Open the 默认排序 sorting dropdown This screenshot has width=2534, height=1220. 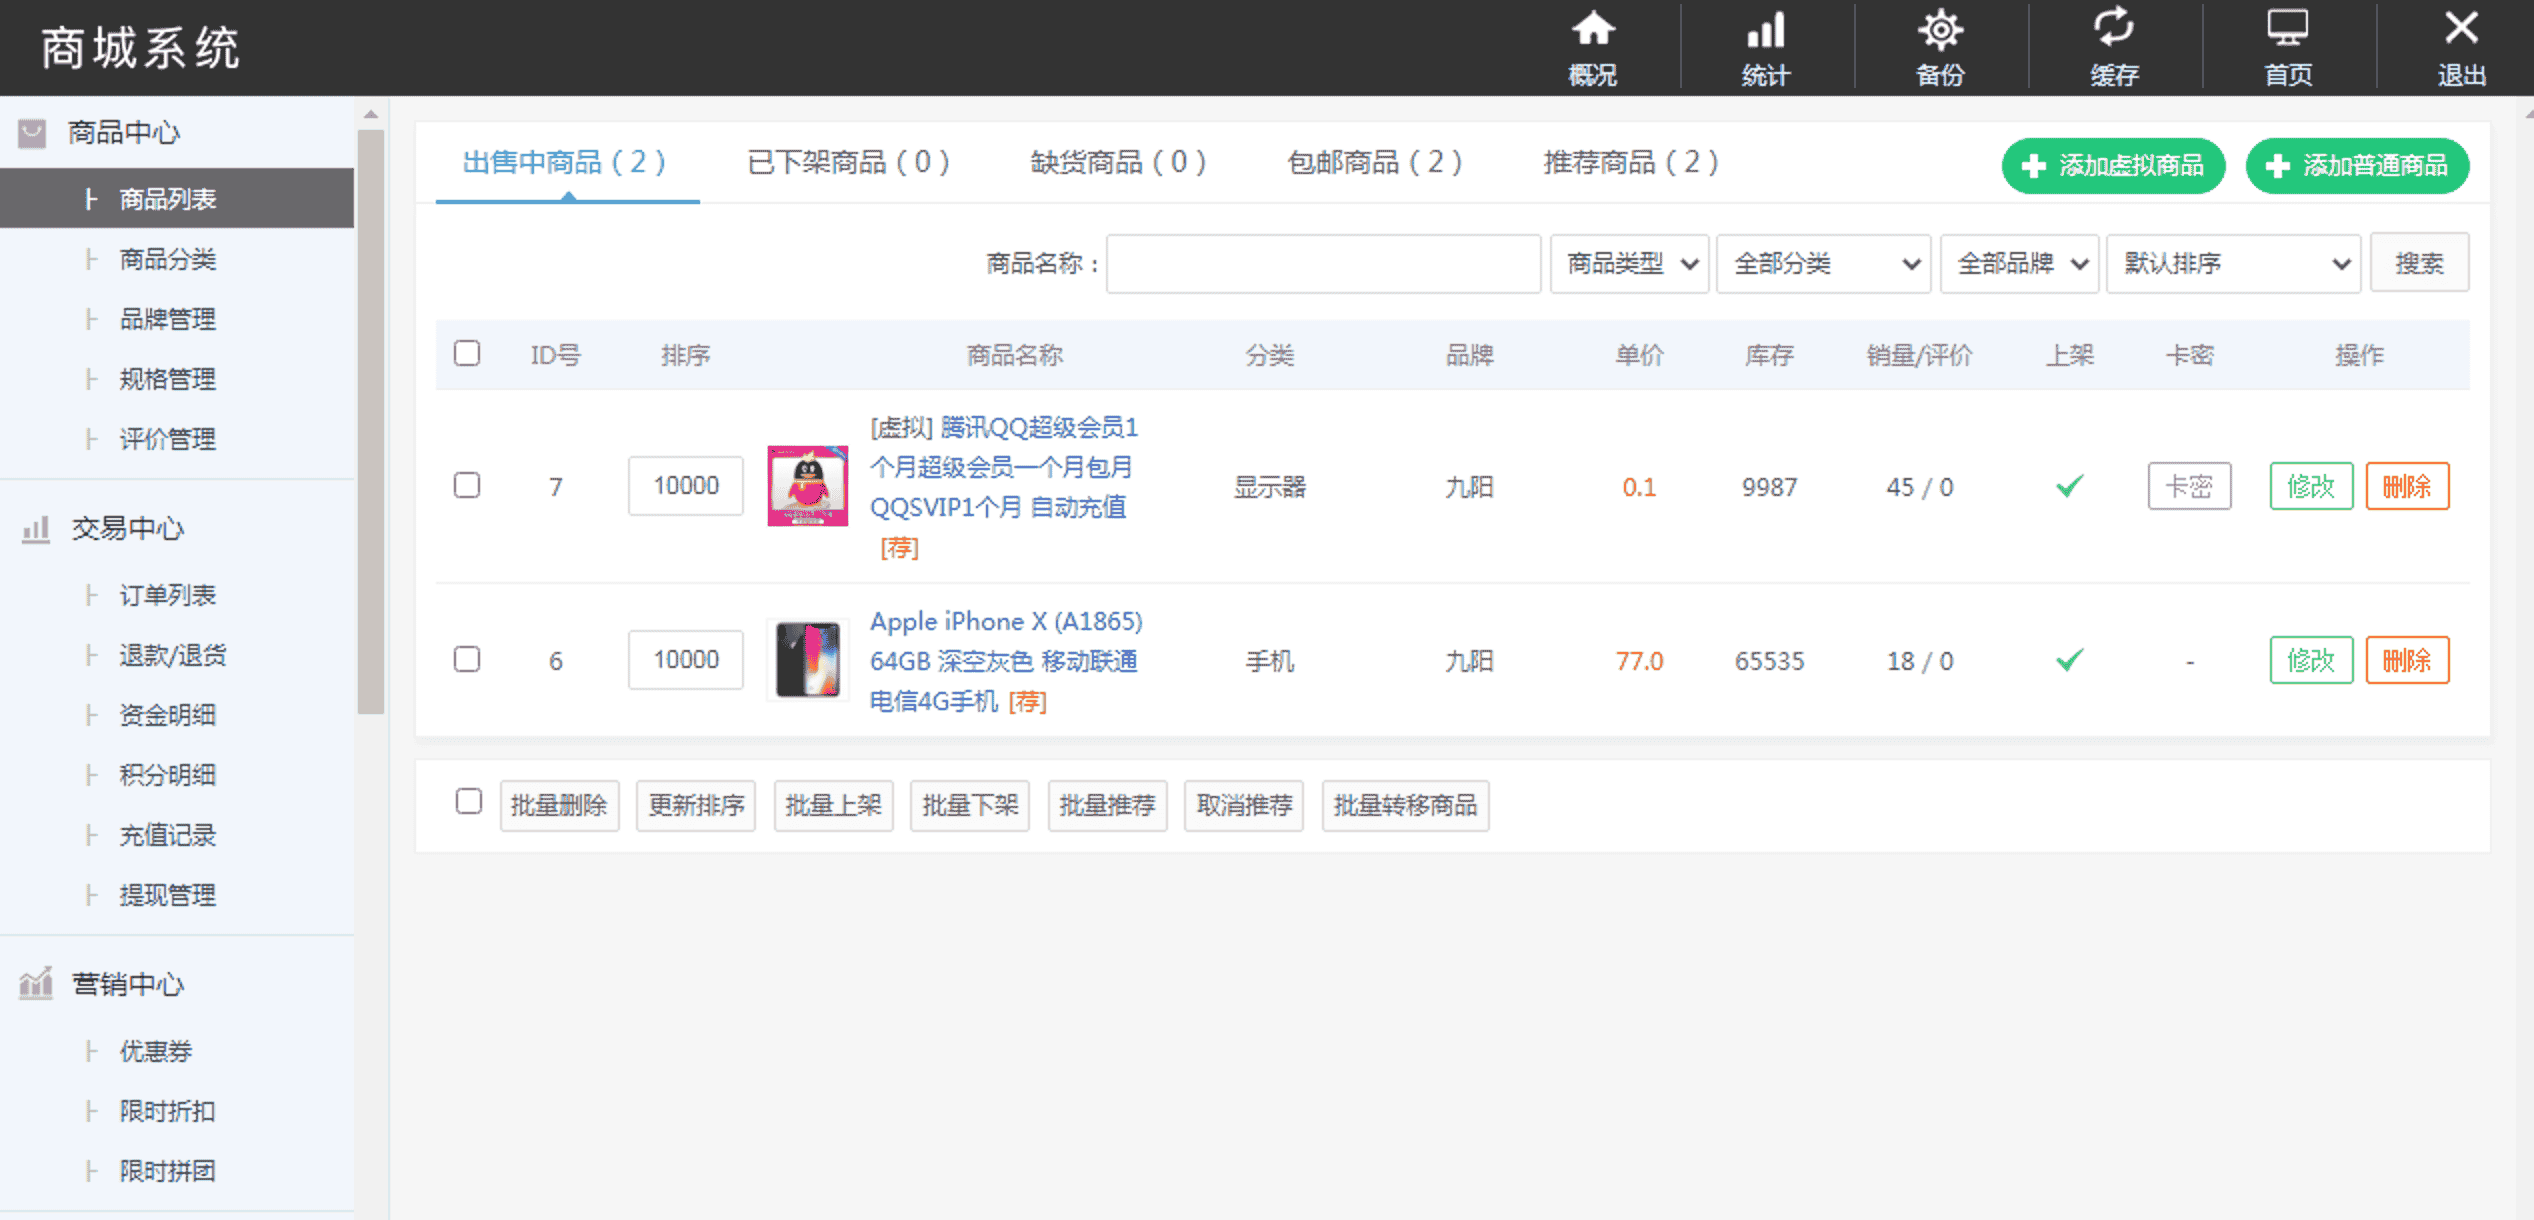(2233, 263)
